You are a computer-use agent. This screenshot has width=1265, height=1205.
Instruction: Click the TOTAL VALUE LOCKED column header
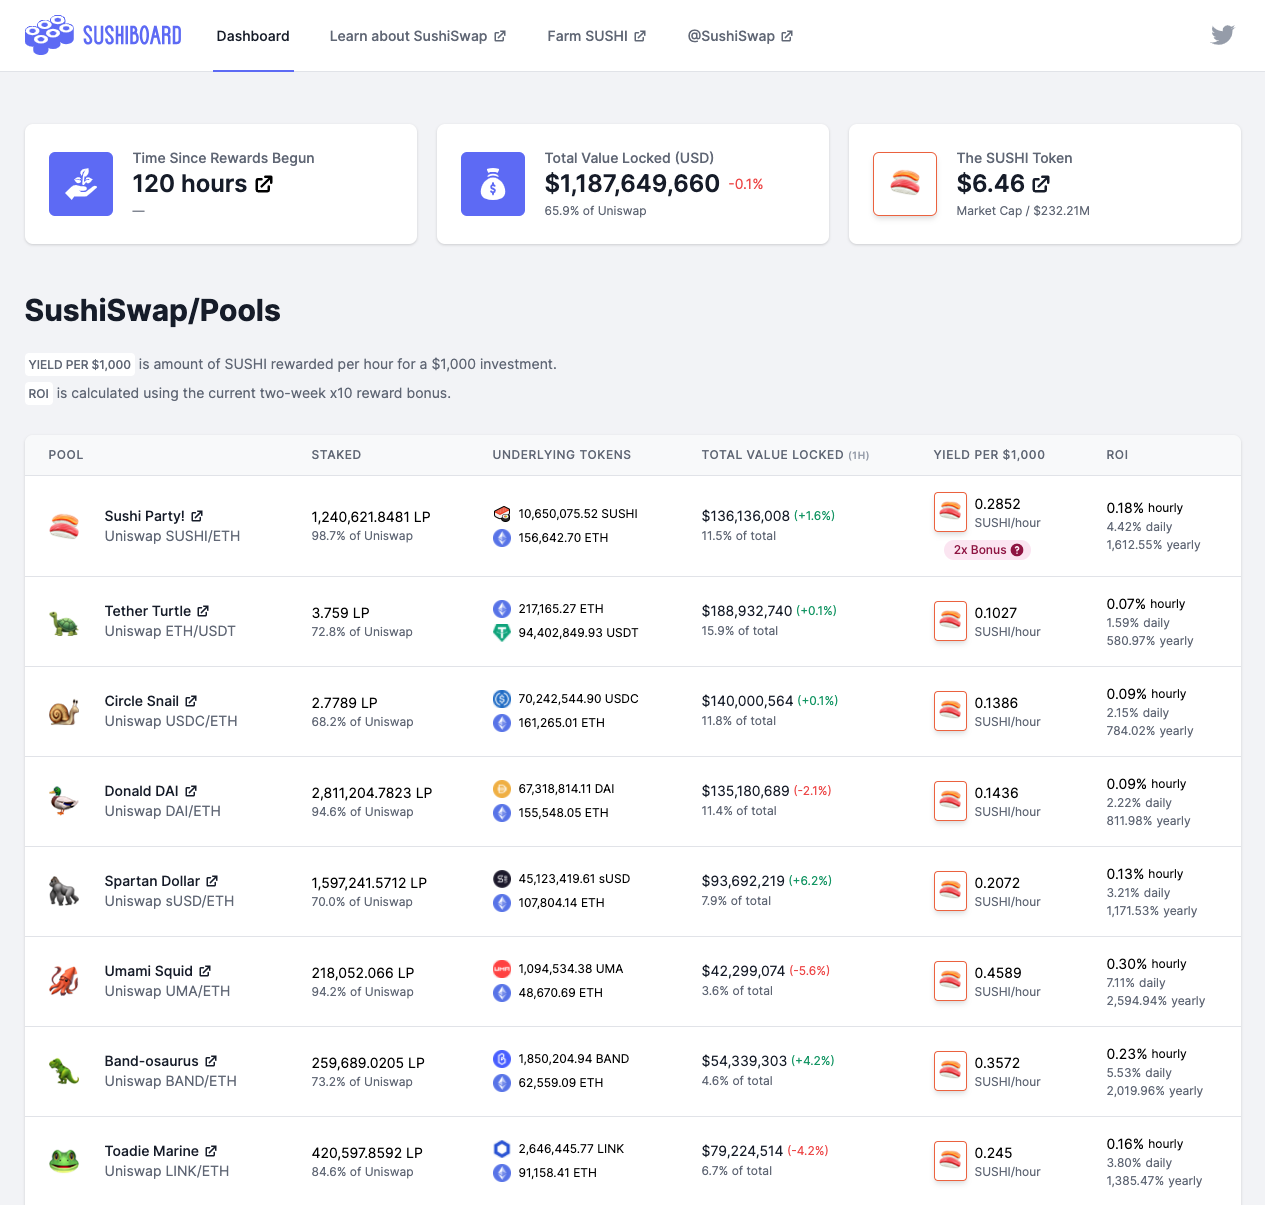pos(785,455)
